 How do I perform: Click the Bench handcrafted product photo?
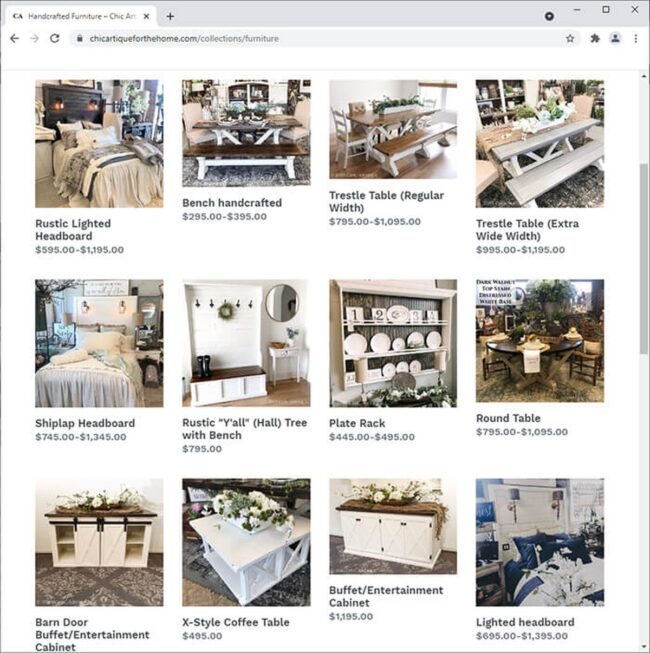pos(246,133)
